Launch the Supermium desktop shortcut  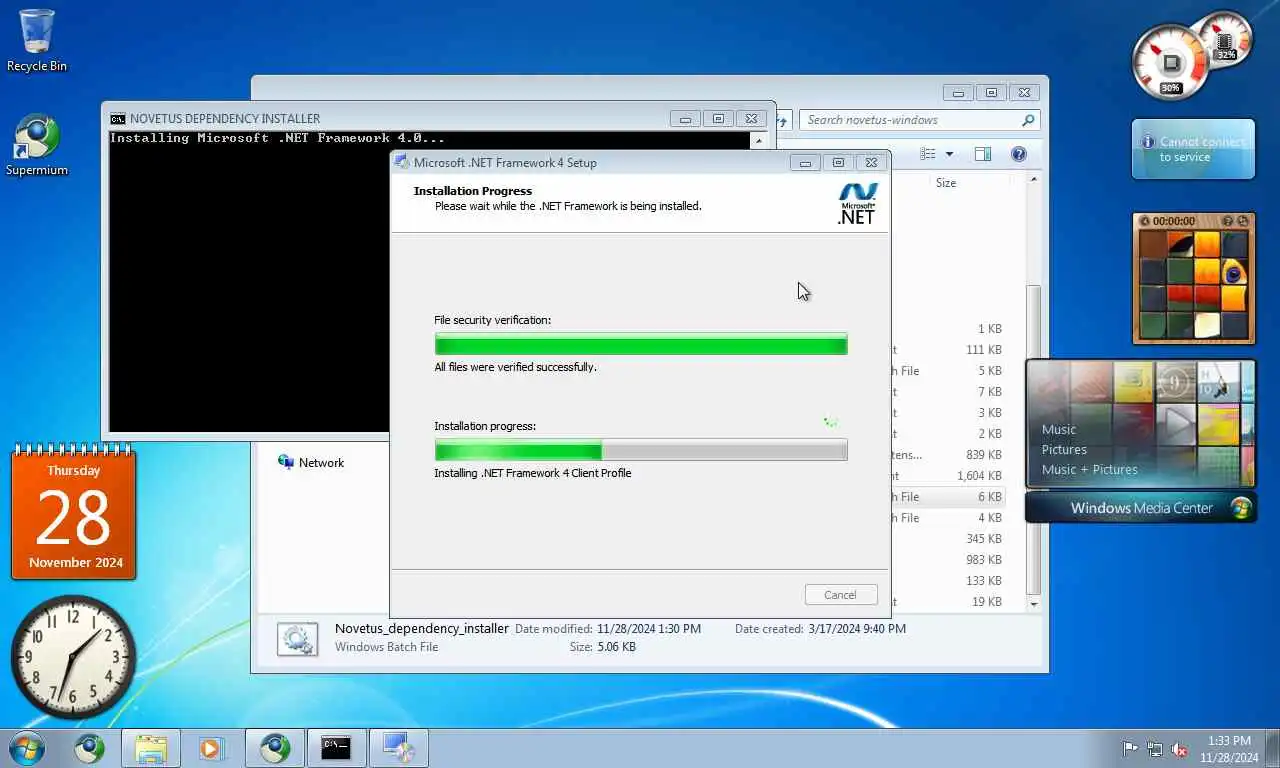[37, 145]
